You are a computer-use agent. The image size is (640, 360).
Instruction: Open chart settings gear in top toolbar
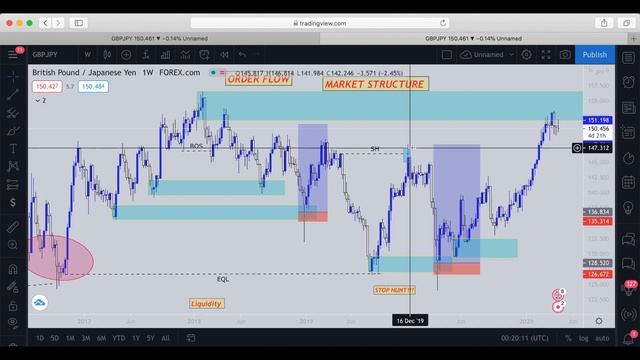pos(527,54)
